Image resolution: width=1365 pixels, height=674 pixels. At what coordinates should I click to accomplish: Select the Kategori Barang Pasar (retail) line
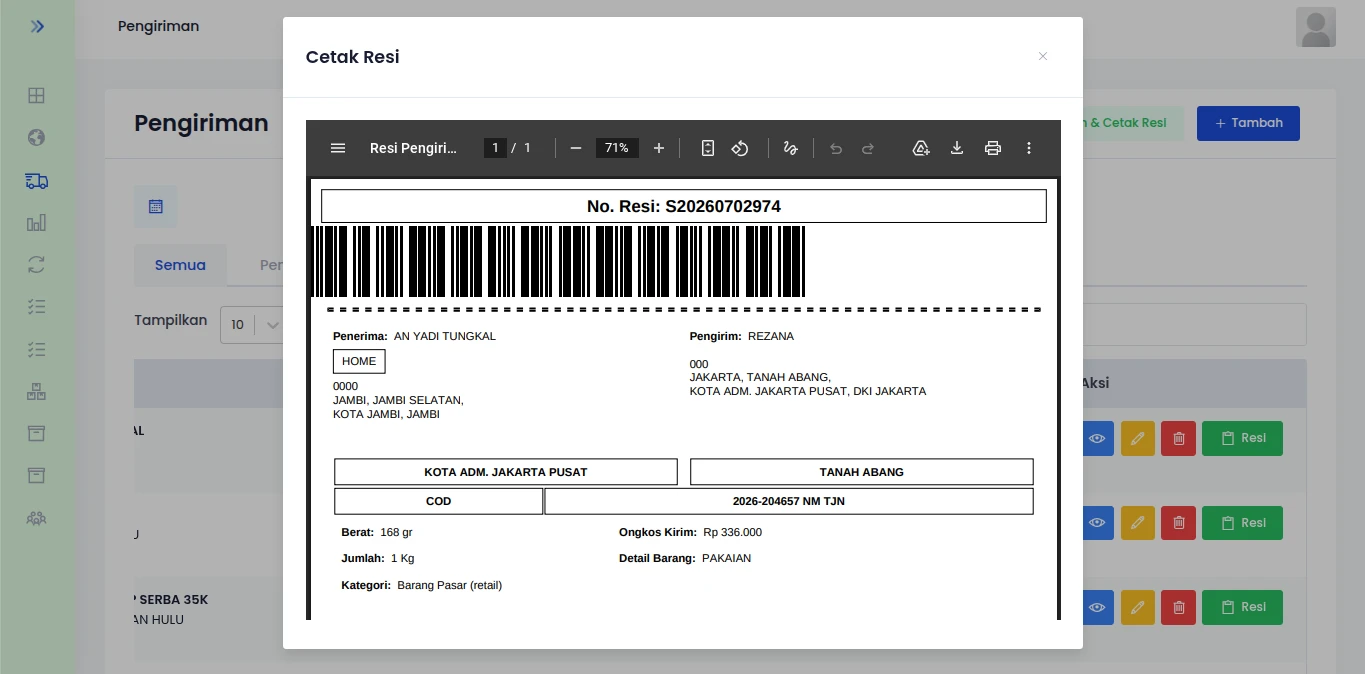point(421,585)
